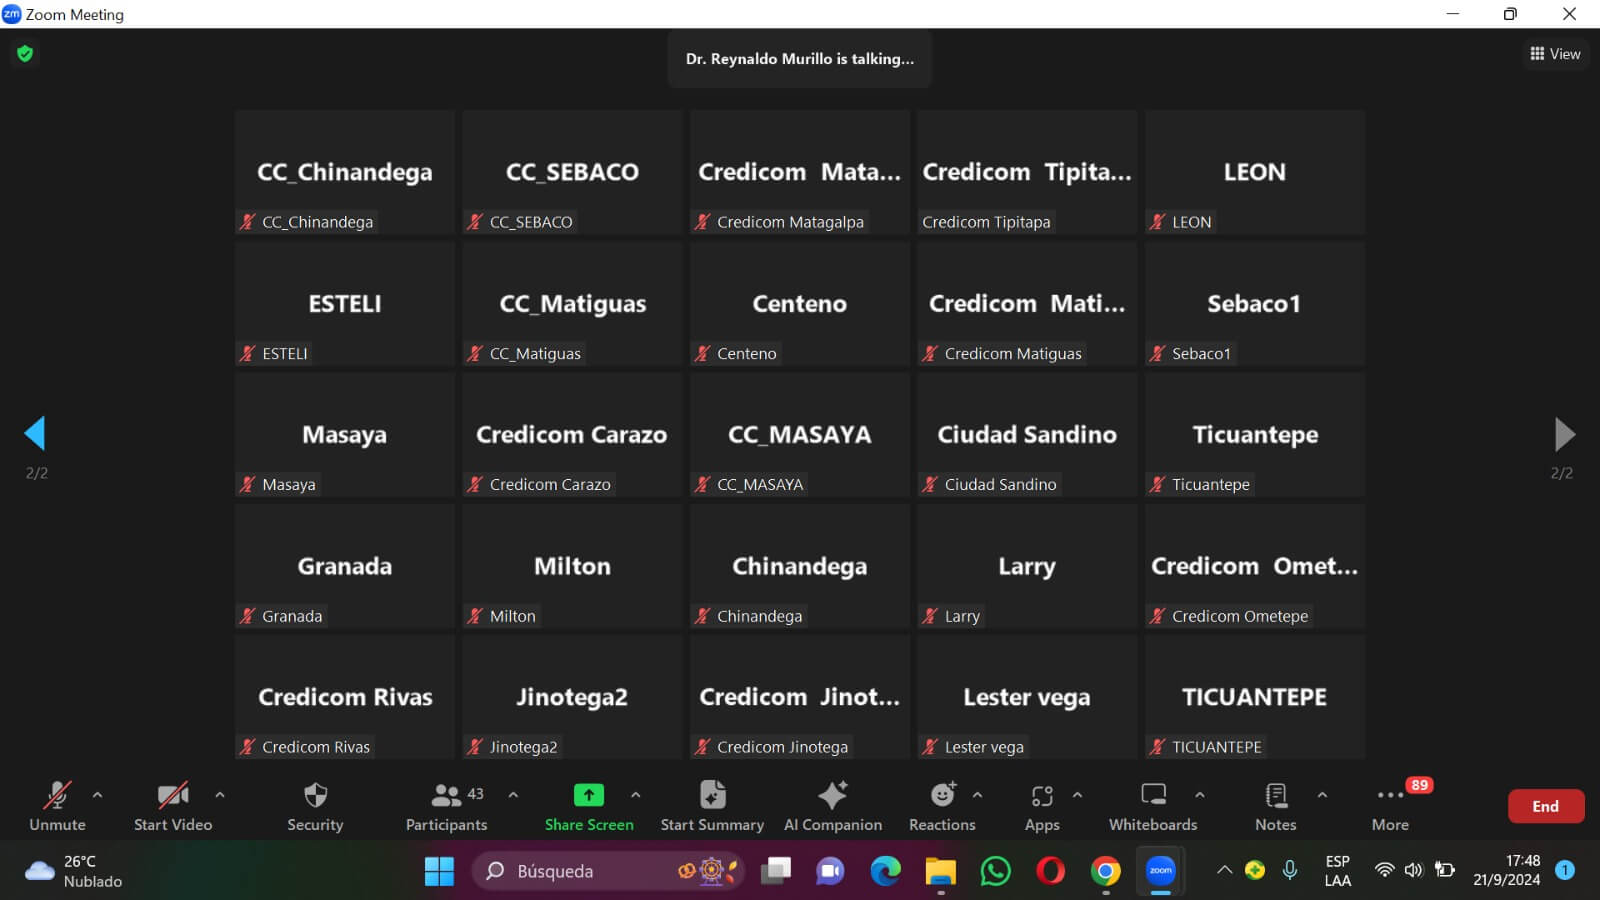Open the Whiteboards tool

click(x=1153, y=796)
